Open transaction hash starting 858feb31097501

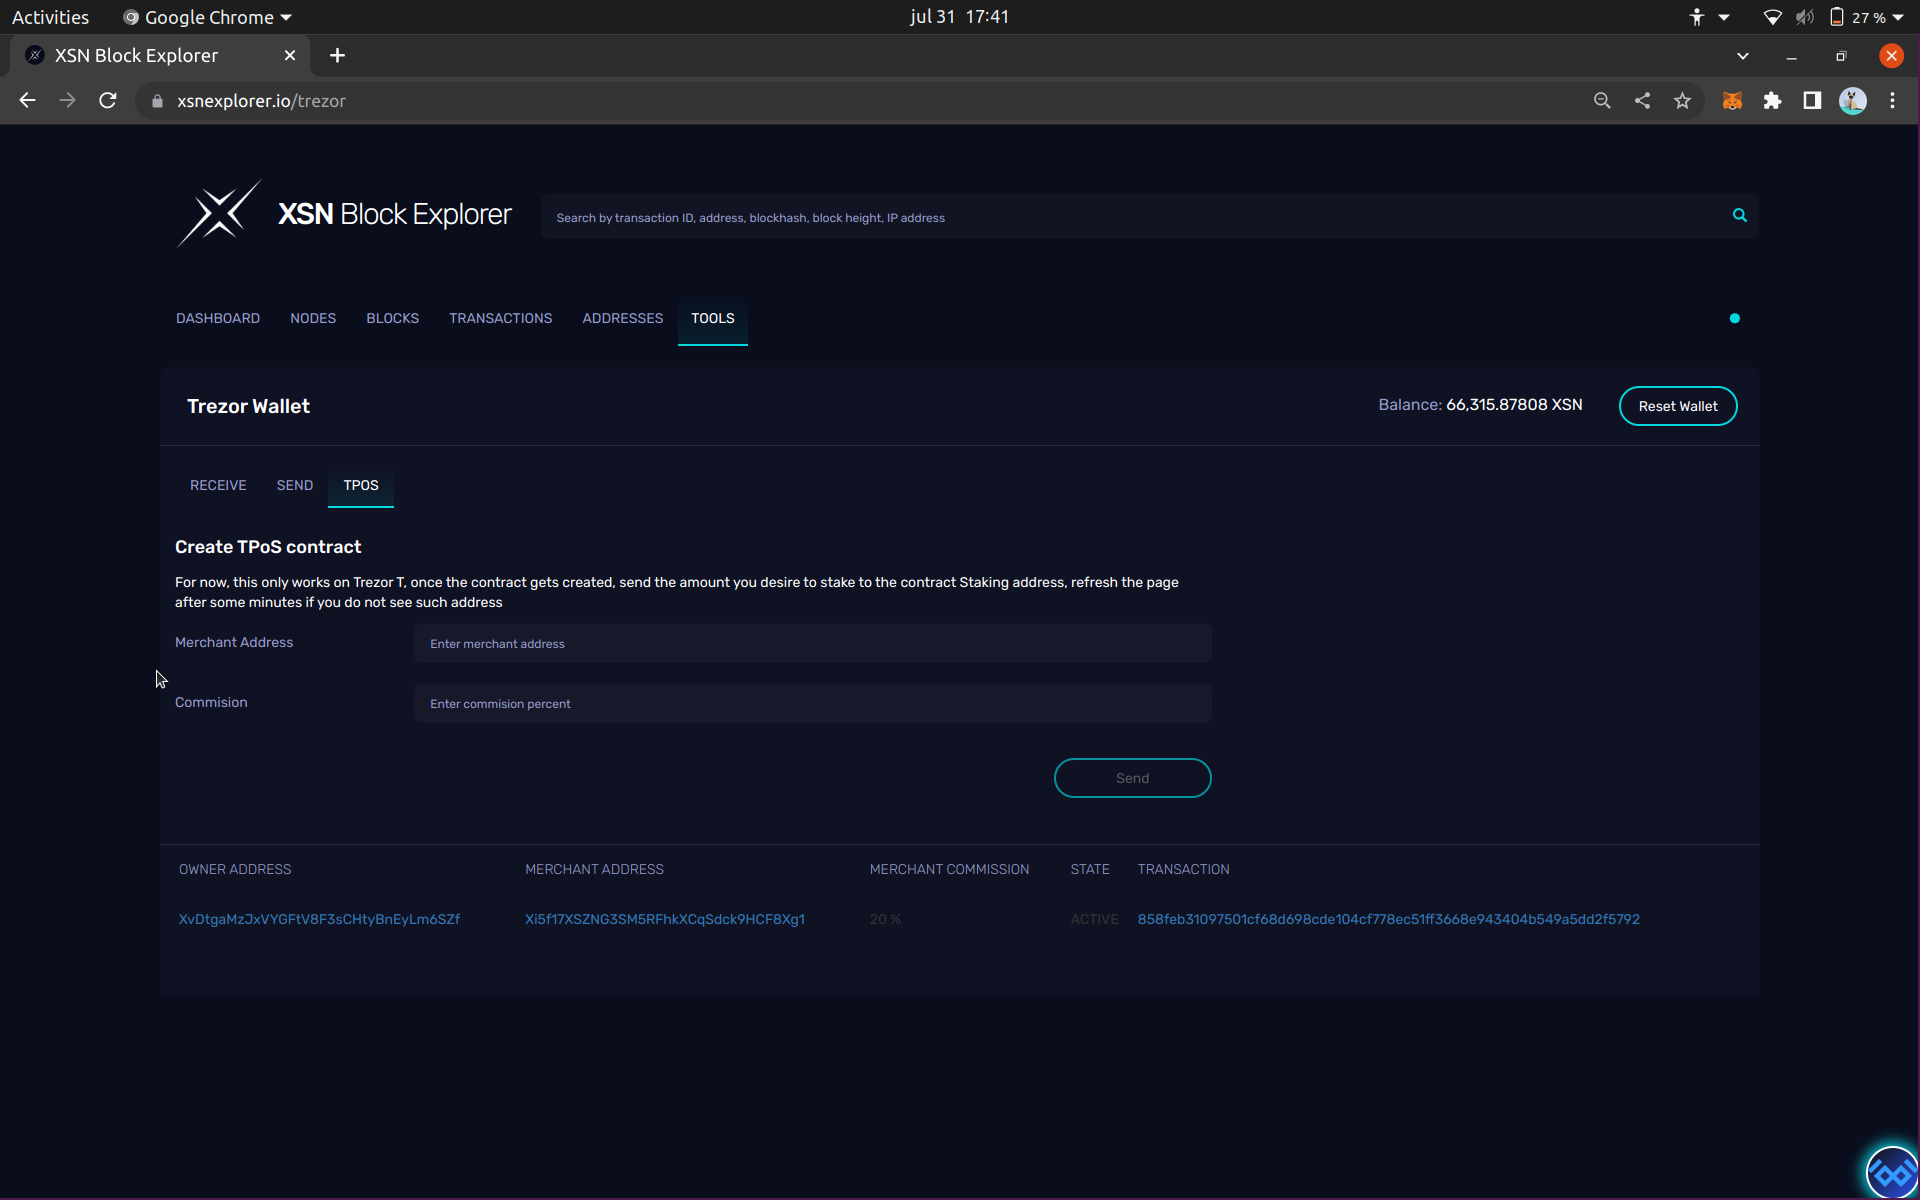1388,919
